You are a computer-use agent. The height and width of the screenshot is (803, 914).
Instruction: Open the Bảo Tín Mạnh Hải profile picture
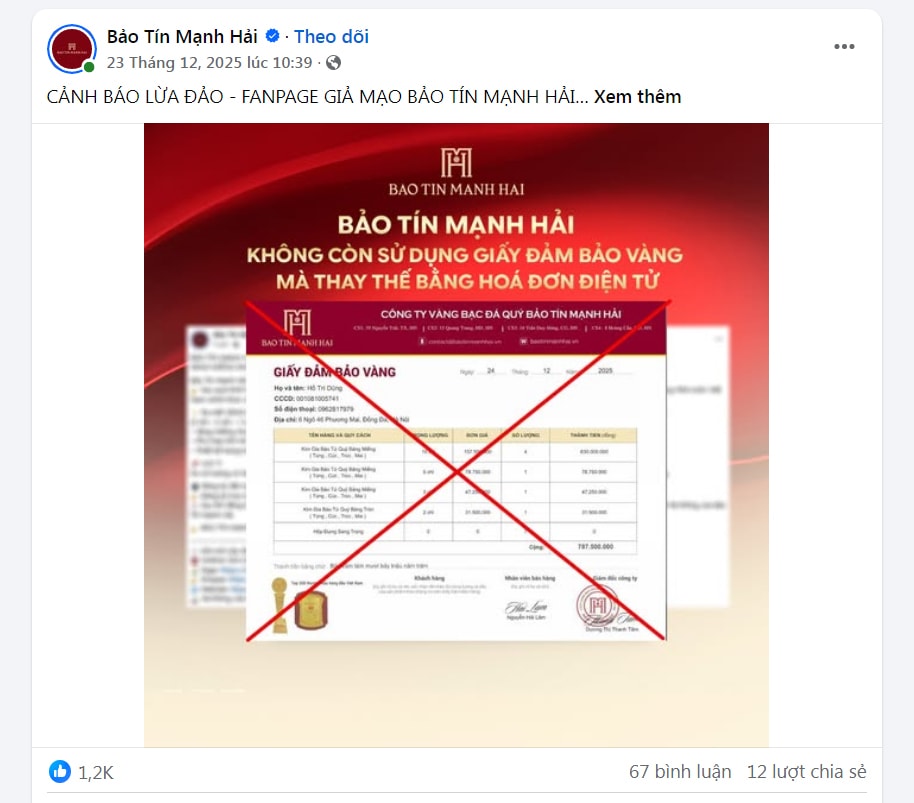click(x=72, y=48)
